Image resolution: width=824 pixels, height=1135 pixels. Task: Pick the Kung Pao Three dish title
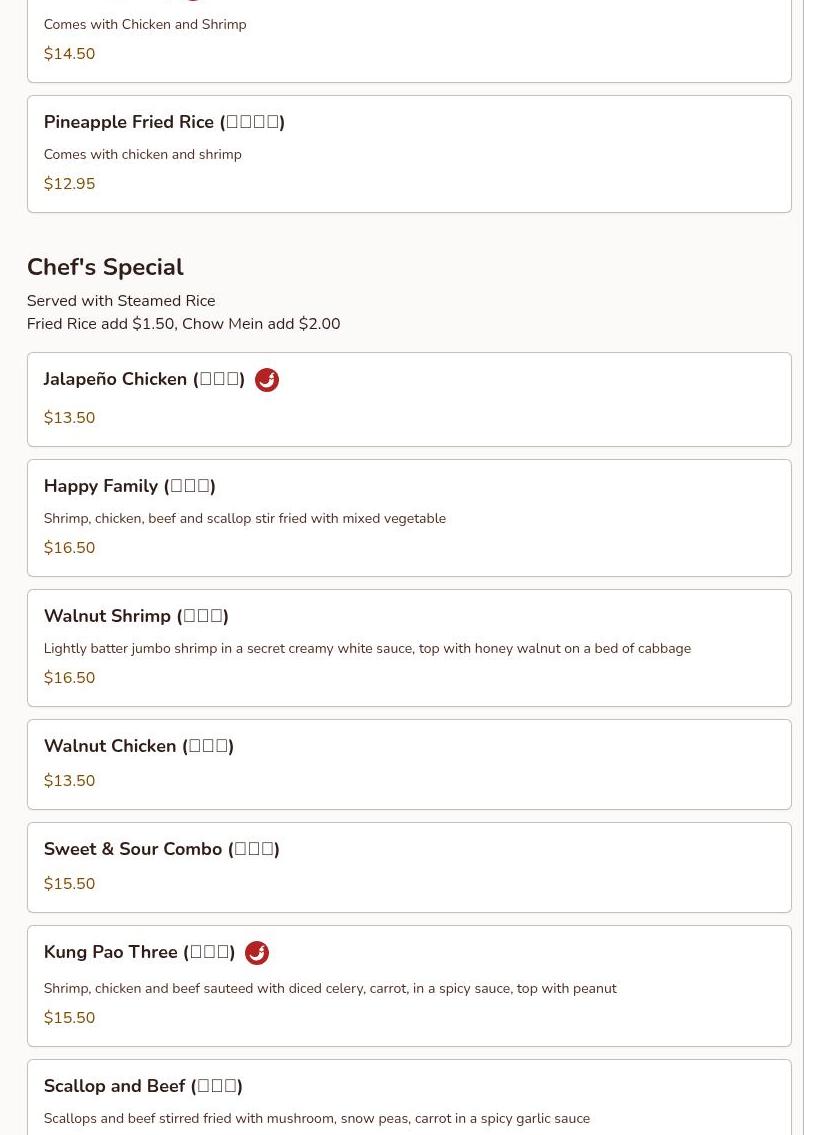tap(139, 952)
